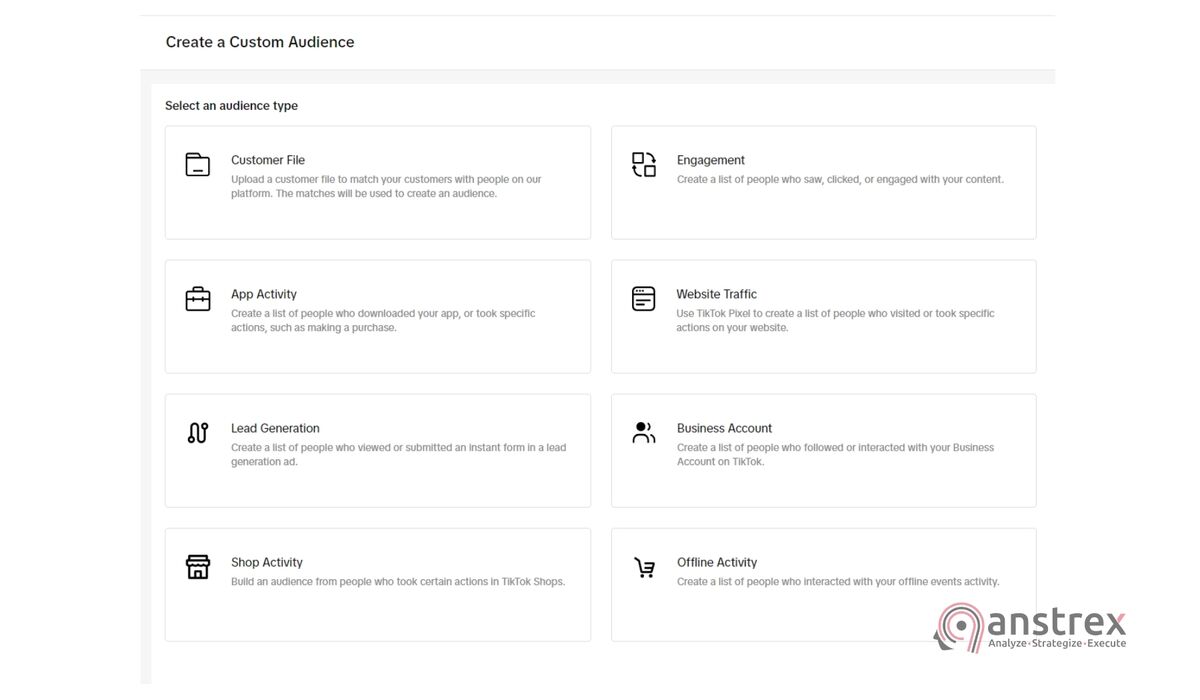The image size is (1200, 700).
Task: Click the Website Traffic page icon
Action: tap(643, 298)
